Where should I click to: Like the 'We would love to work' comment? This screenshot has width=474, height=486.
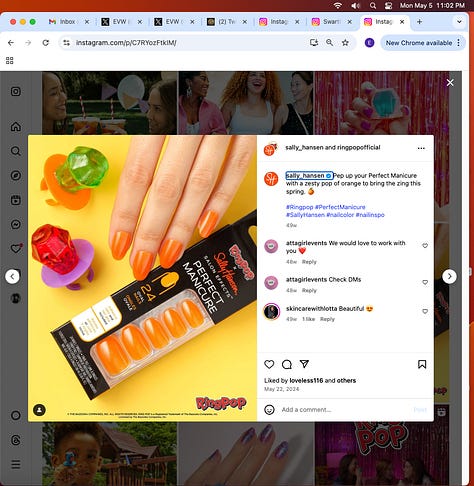coord(425,246)
